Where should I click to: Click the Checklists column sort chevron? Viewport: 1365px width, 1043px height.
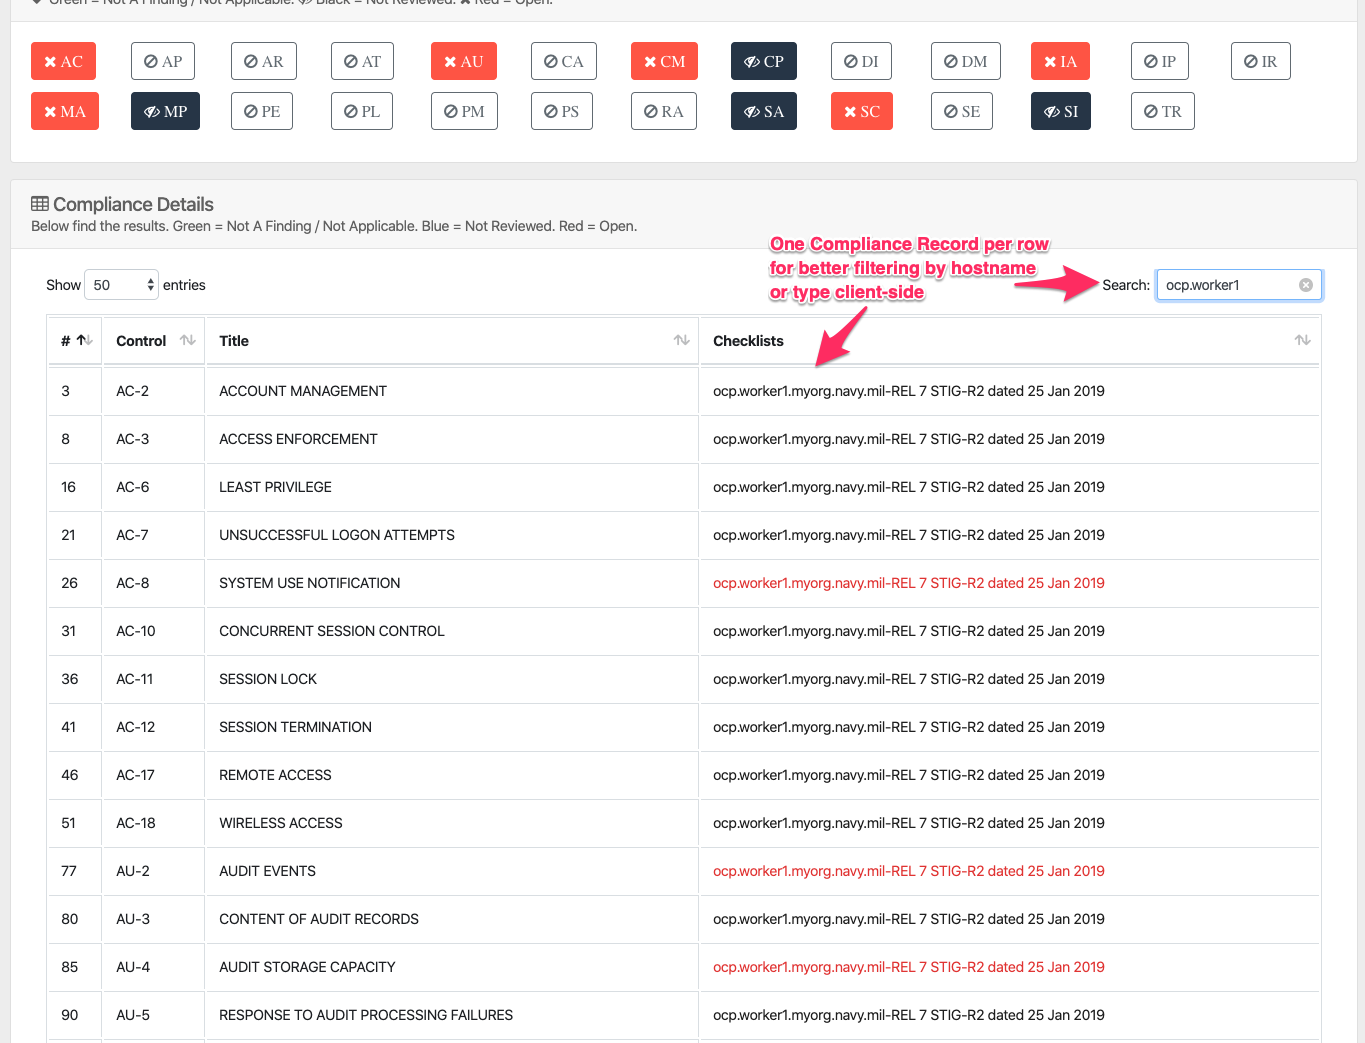[x=1302, y=340]
